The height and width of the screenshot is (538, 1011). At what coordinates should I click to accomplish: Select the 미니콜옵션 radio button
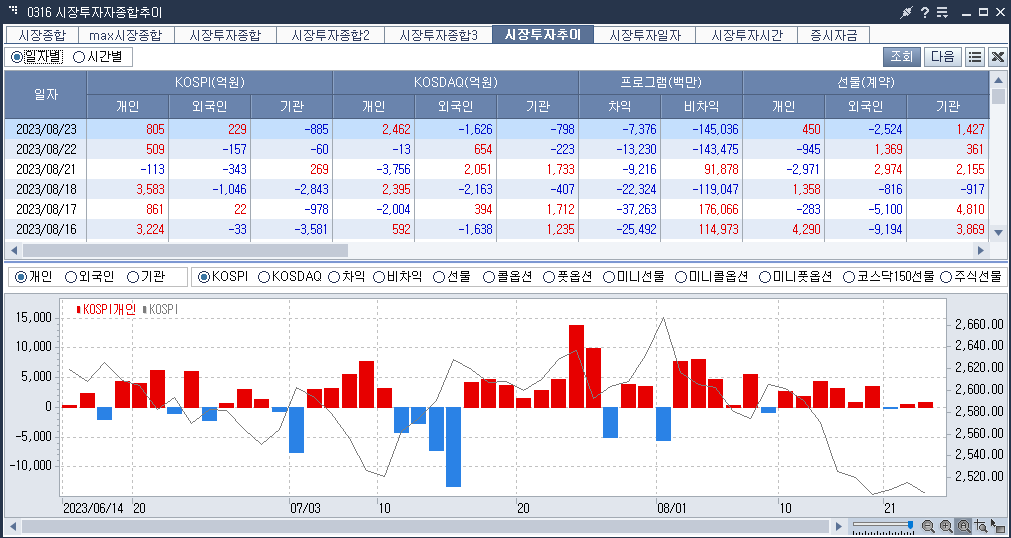click(711, 277)
